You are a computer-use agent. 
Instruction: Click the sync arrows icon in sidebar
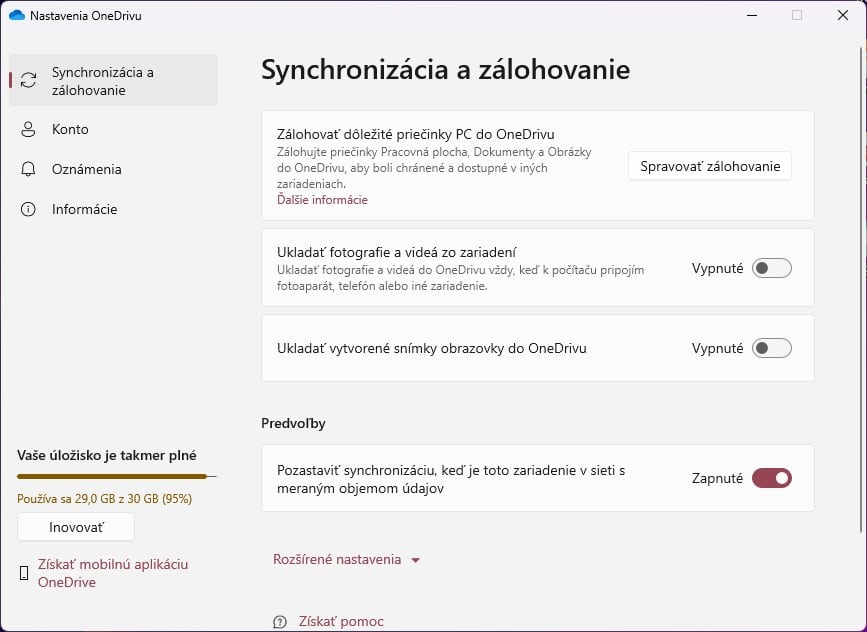tap(28, 80)
